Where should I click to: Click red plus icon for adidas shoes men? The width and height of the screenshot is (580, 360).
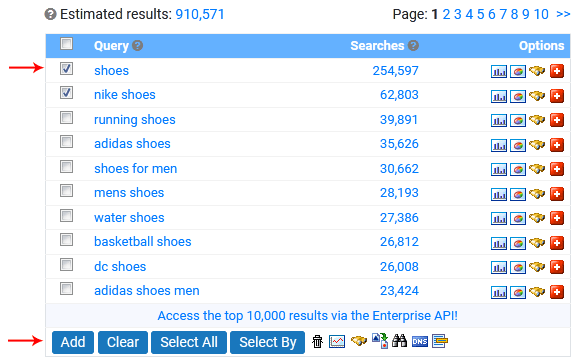coord(557,292)
